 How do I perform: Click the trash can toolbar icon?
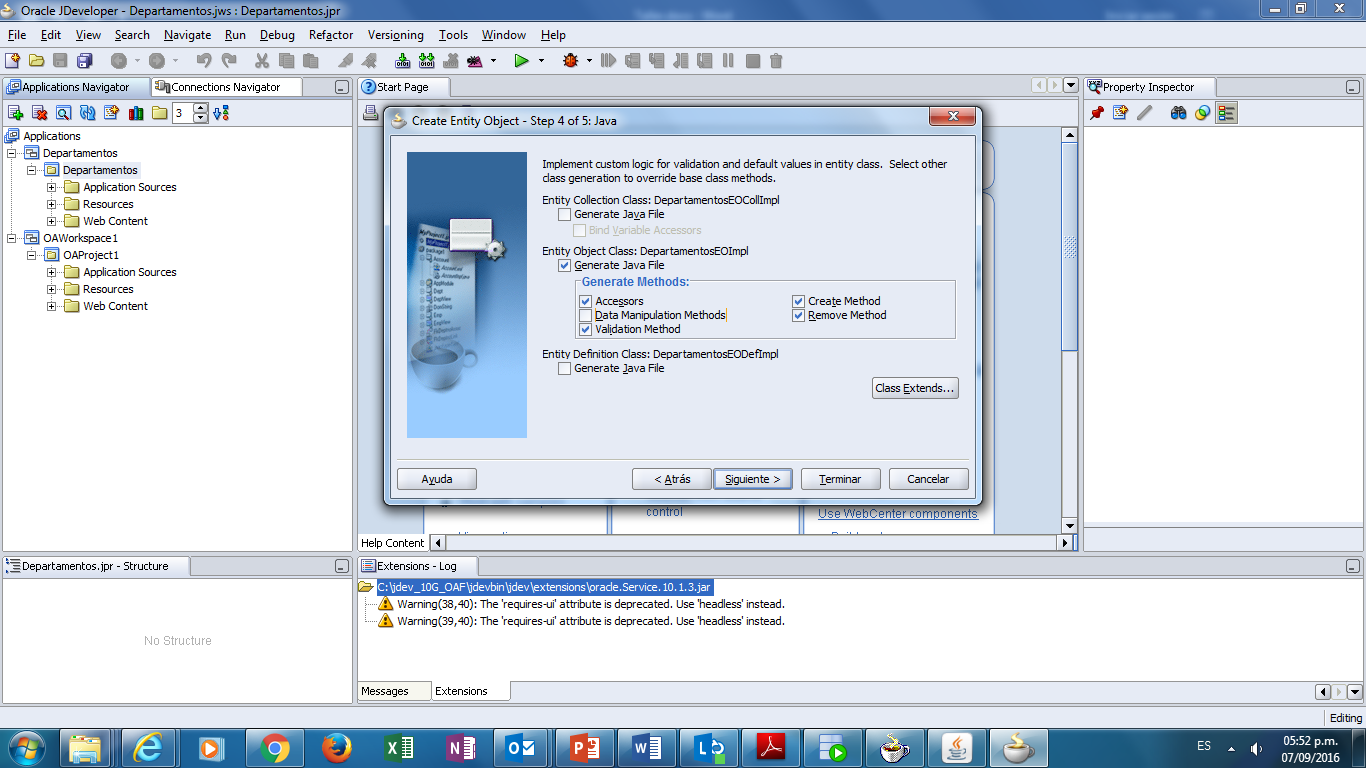pos(775,61)
